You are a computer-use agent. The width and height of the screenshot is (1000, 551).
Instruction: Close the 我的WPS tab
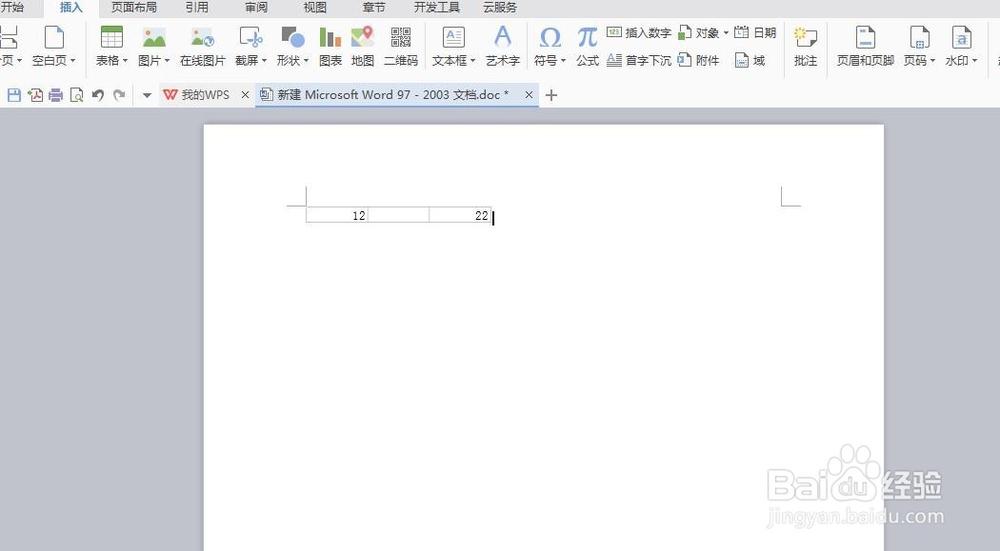[x=245, y=95]
